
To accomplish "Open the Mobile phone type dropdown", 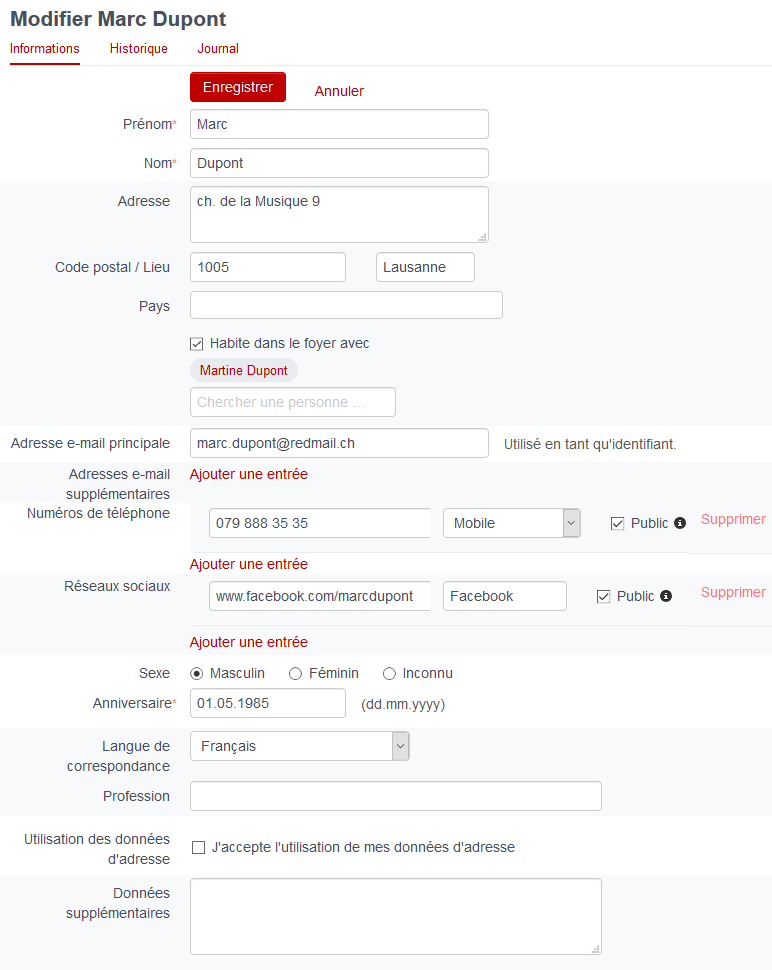I will point(512,523).
